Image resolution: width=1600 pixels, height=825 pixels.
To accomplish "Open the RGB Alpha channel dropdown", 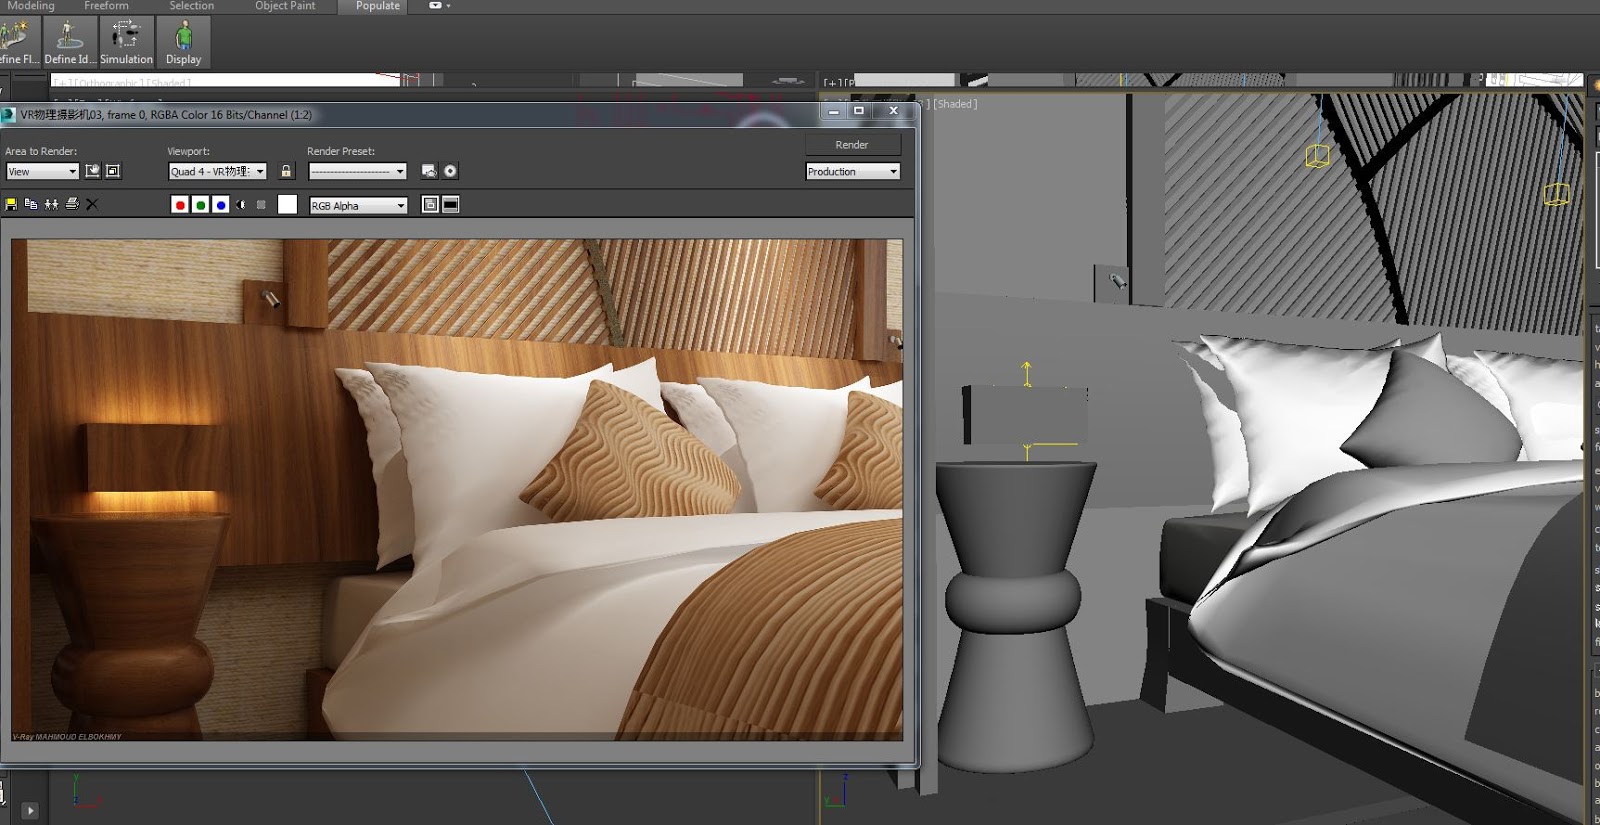I will pyautogui.click(x=358, y=206).
